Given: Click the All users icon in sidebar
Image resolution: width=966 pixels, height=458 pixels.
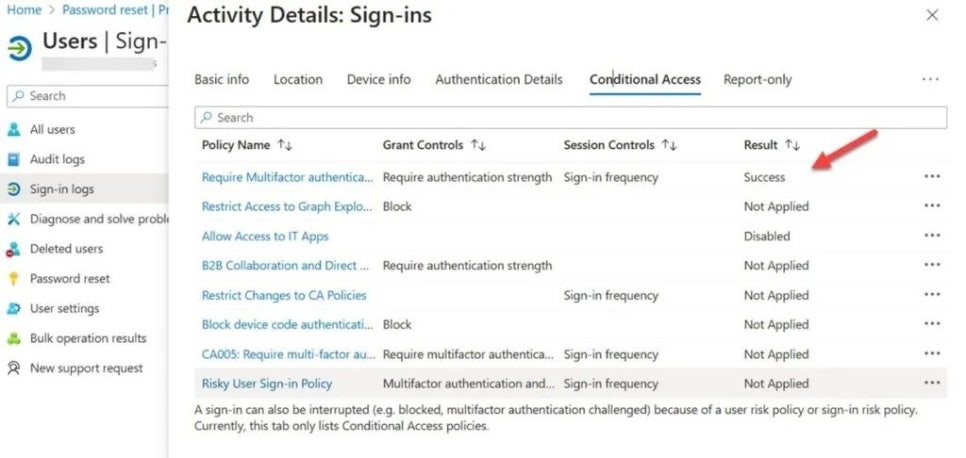Looking at the screenshot, I should pyautogui.click(x=14, y=129).
